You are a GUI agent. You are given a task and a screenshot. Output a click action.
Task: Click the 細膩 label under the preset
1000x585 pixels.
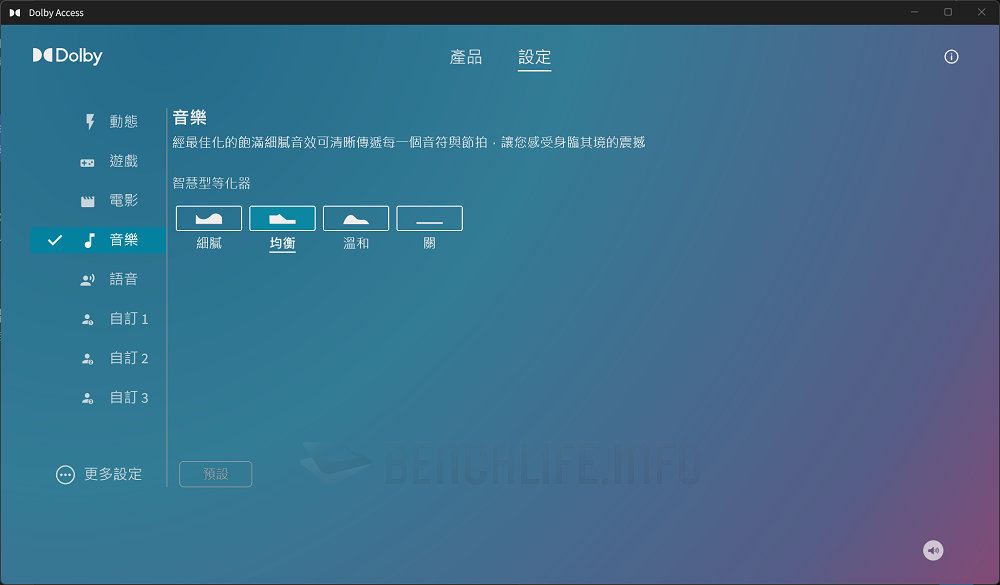(x=209, y=243)
